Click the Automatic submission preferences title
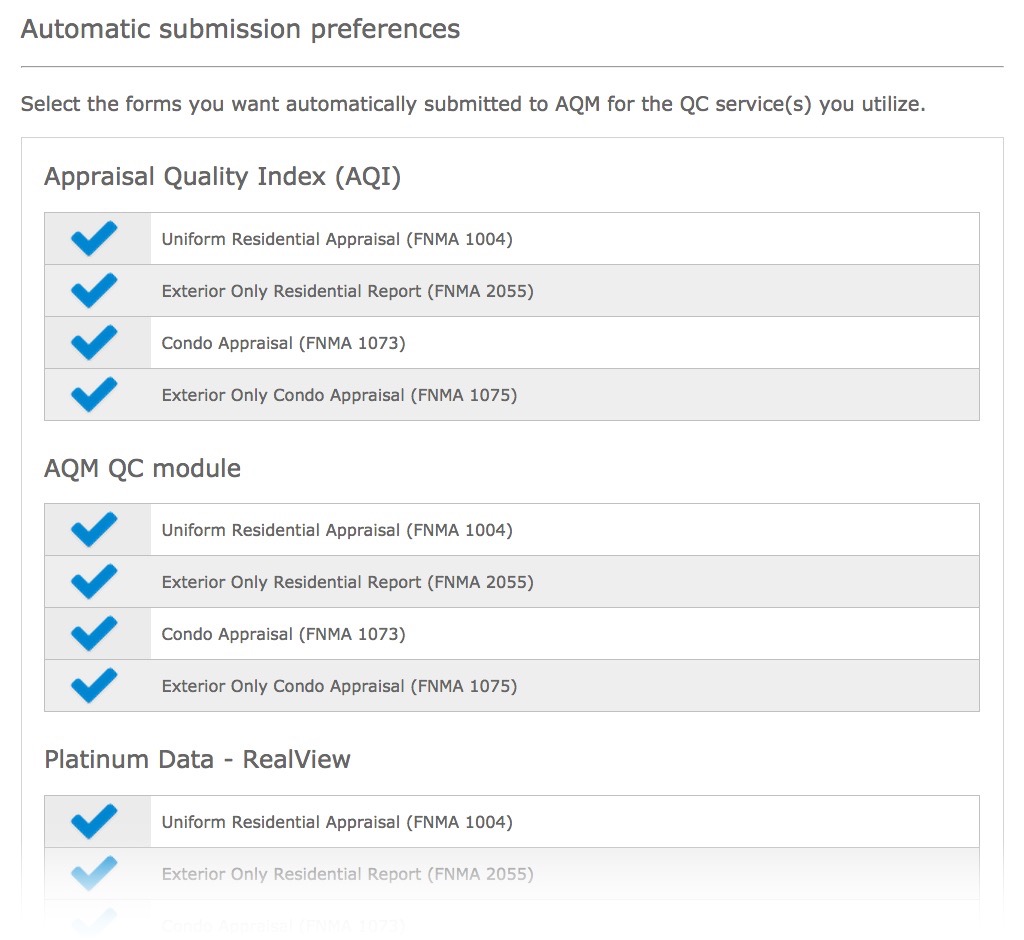This screenshot has height=940, width=1024. [x=240, y=30]
